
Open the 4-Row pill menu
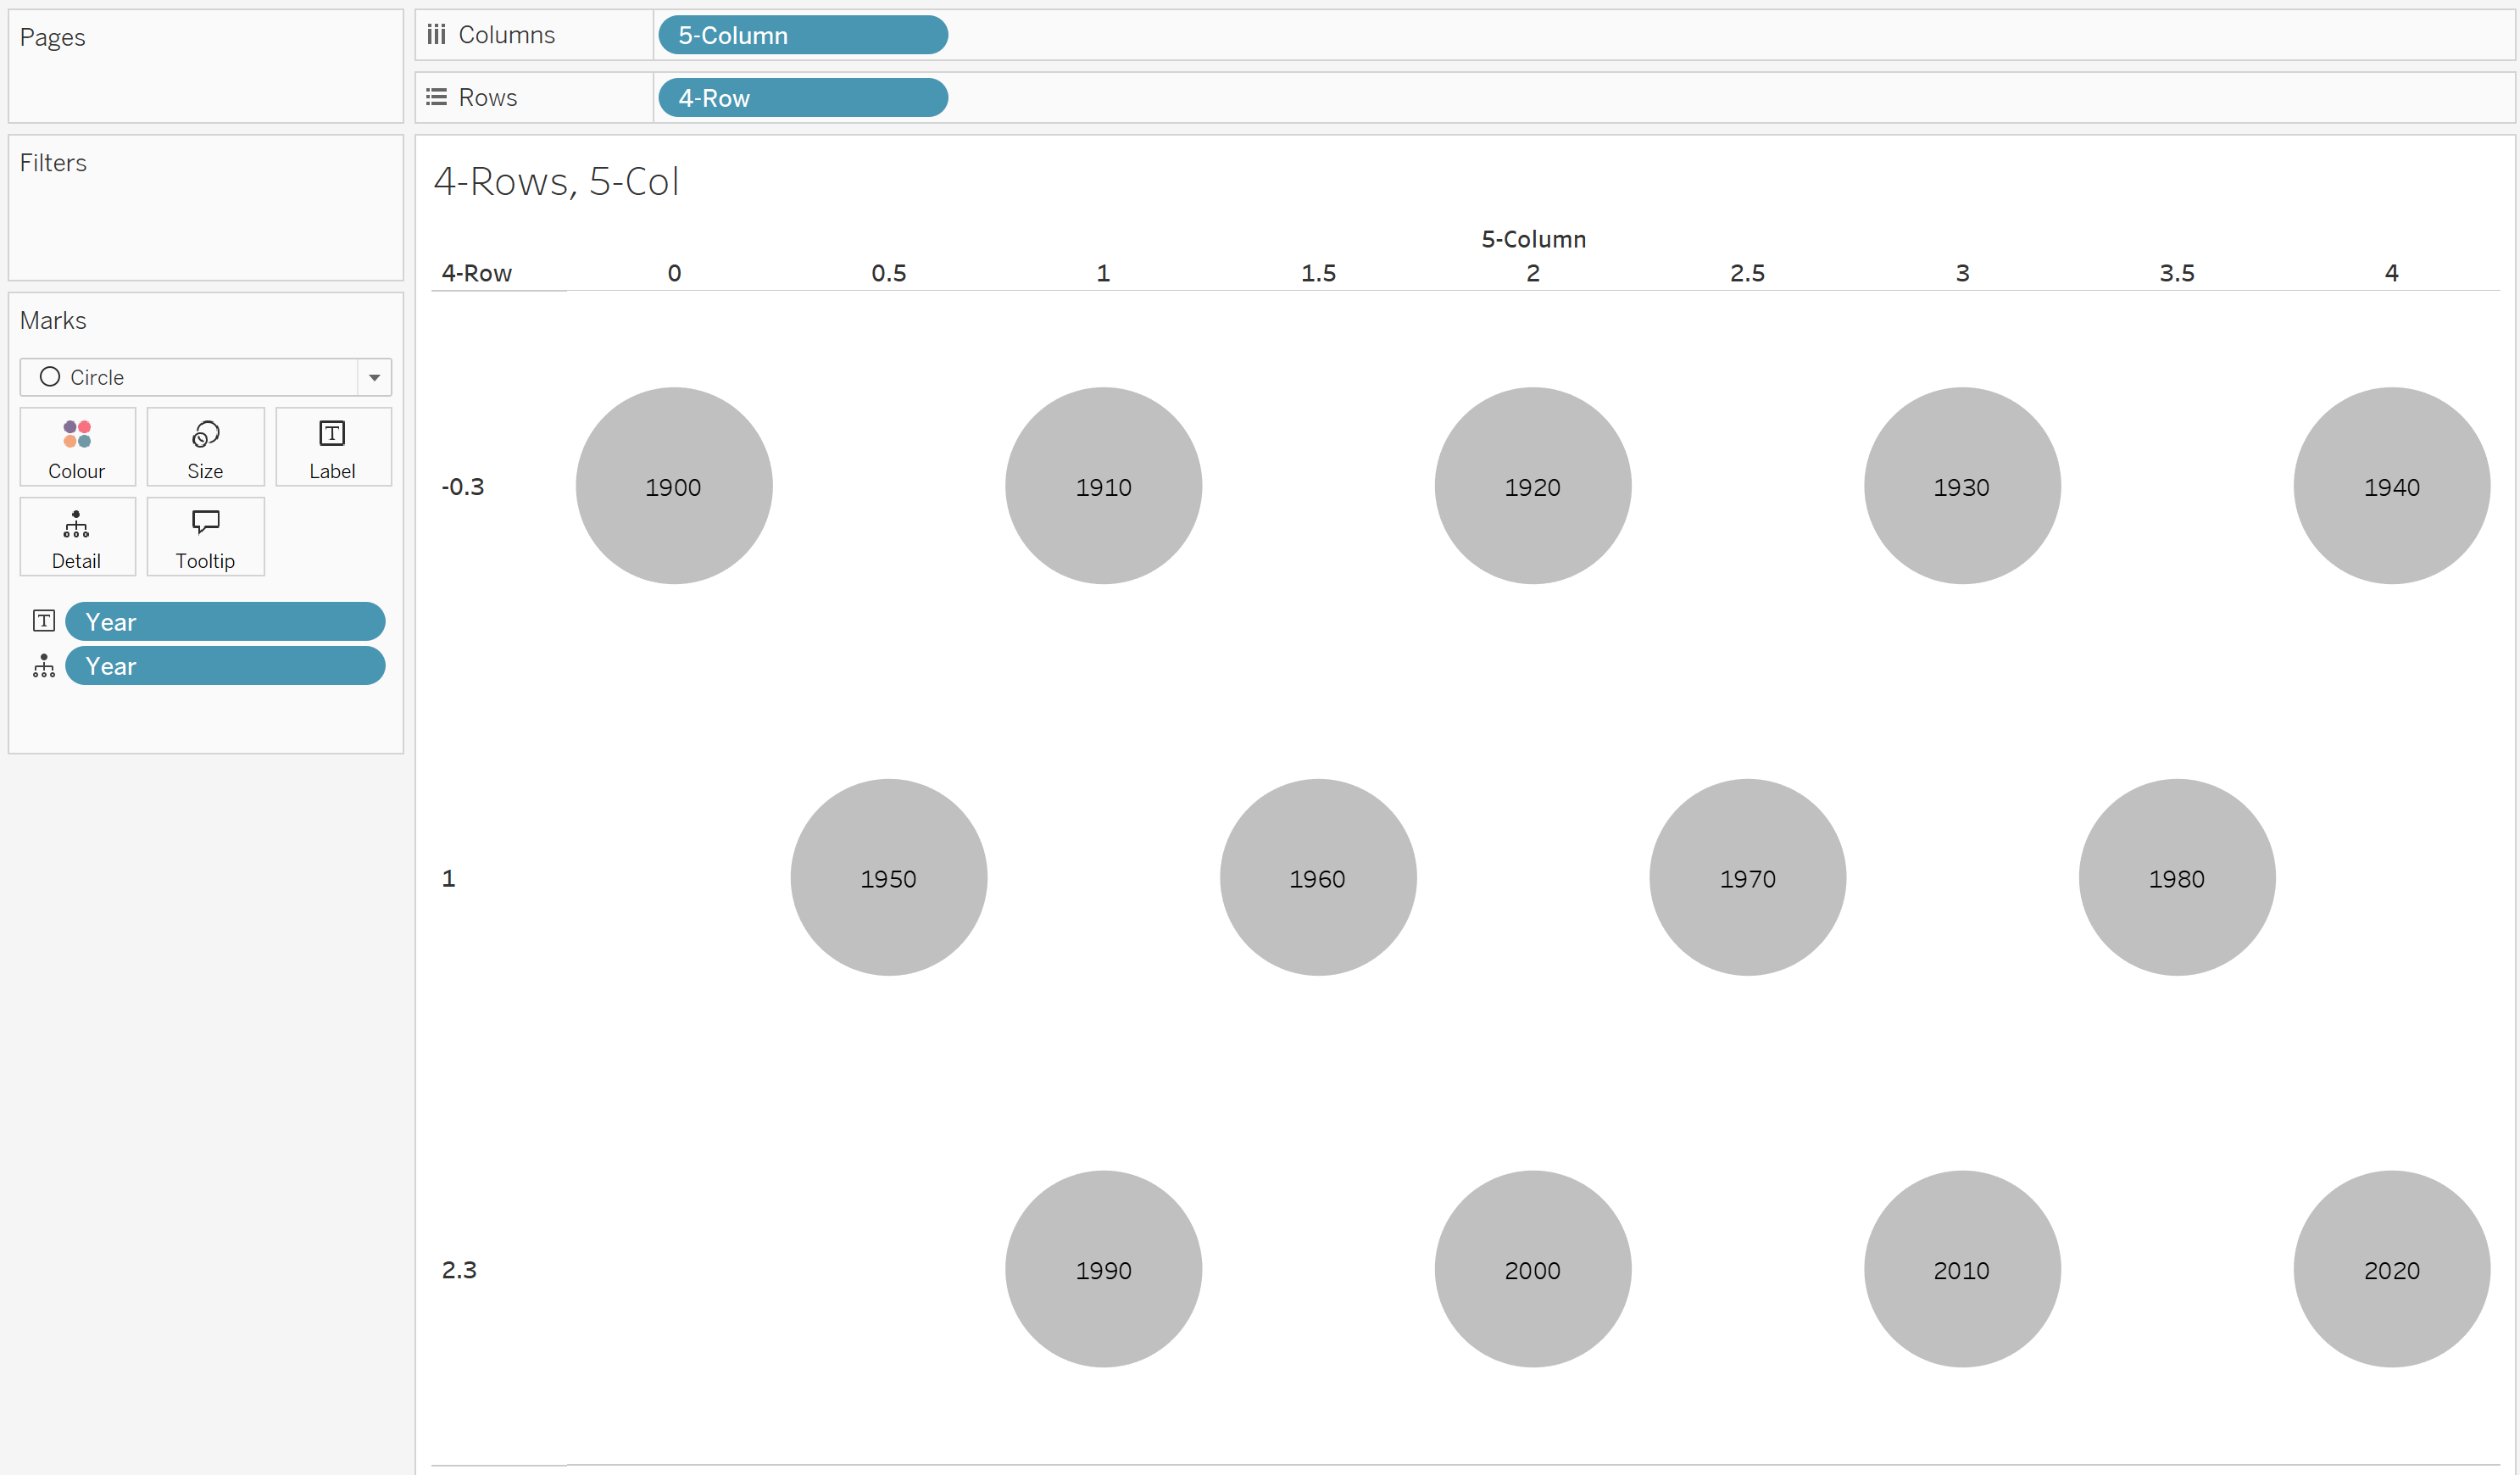click(x=802, y=97)
